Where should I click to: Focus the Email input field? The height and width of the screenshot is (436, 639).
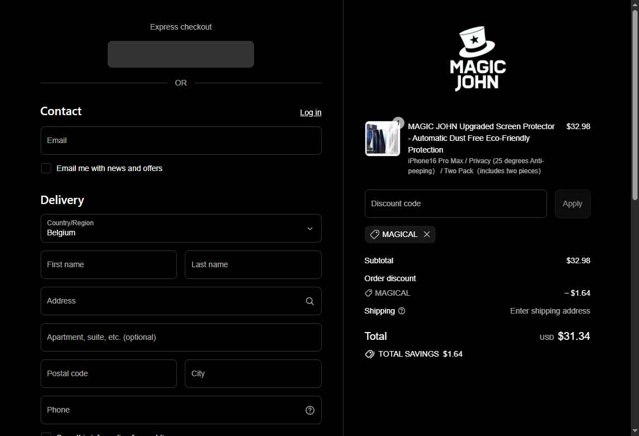point(181,141)
